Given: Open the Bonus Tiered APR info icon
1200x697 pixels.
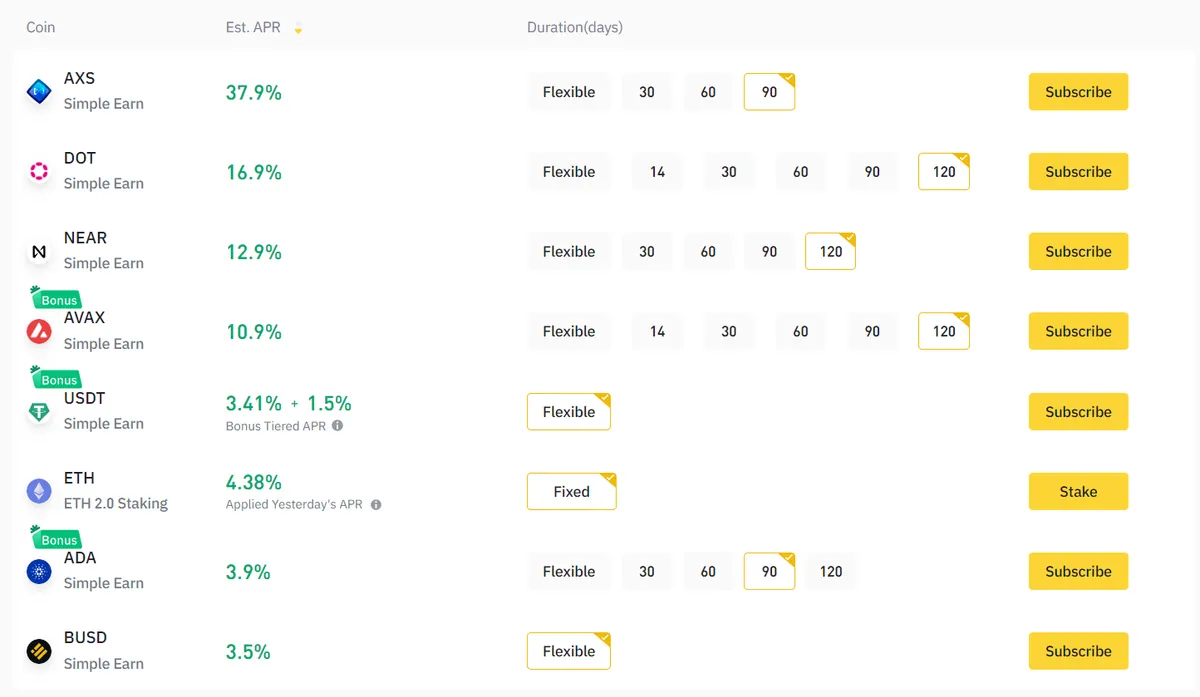Looking at the screenshot, I should (x=338, y=426).
